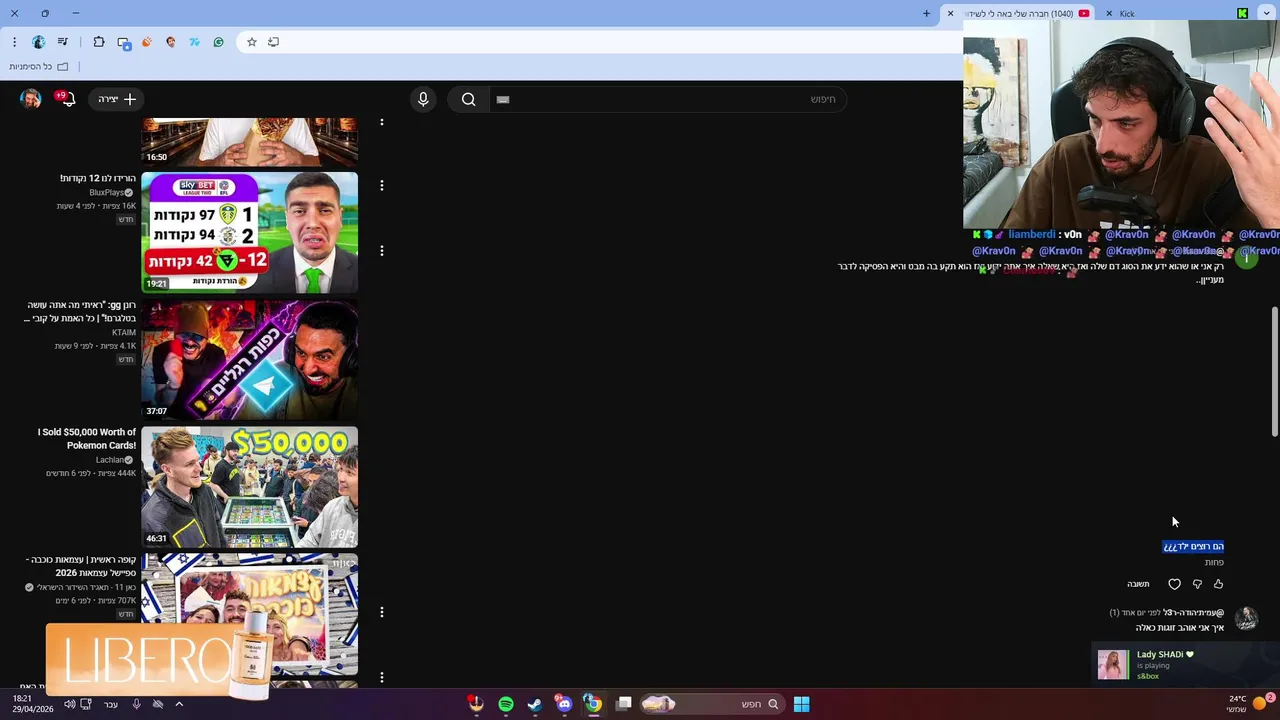Close the Kick tab
This screenshot has height=720, width=1280.
[x=1109, y=13]
